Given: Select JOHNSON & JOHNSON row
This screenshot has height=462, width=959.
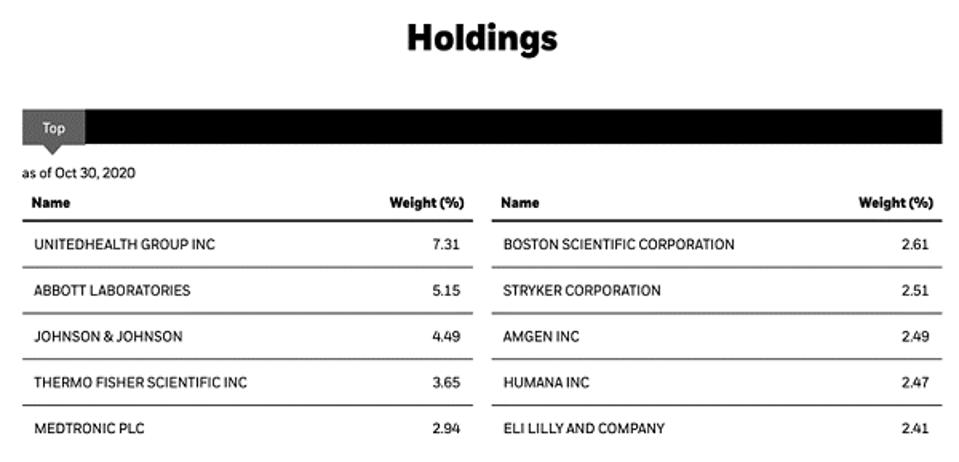Looking at the screenshot, I should click(x=248, y=336).
